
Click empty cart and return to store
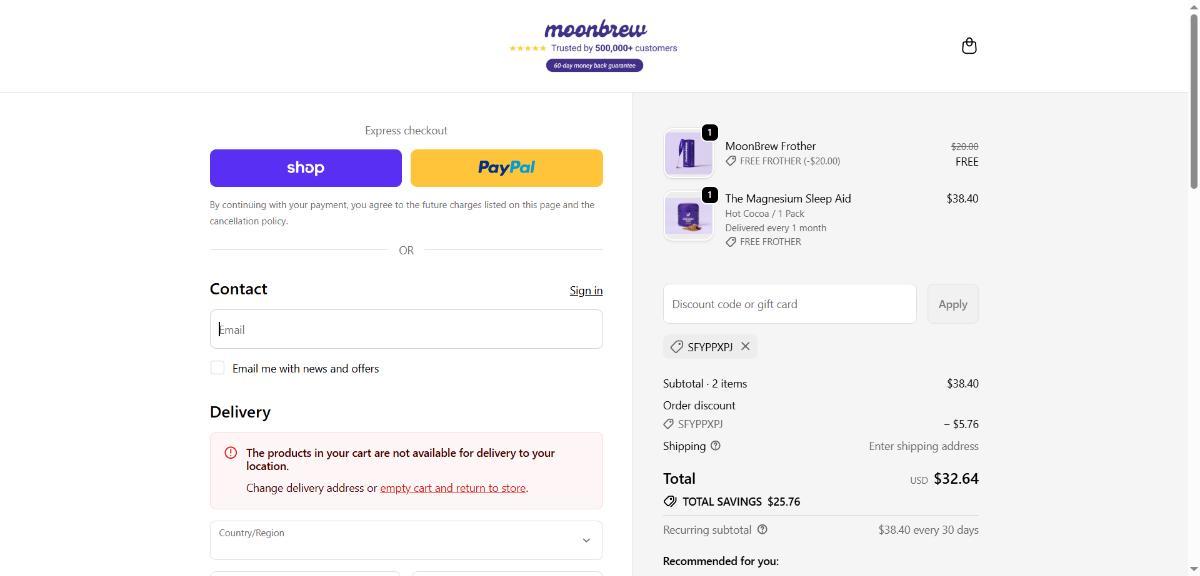(453, 488)
